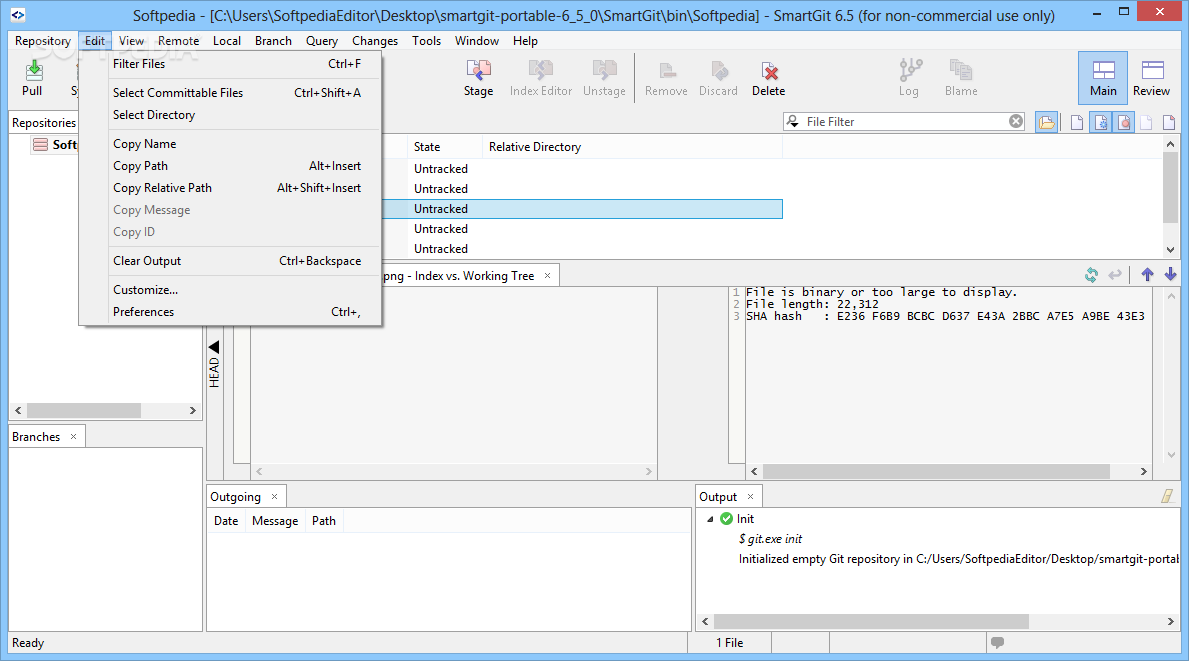Screen dimensions: 1189x661
Task: Toggle the plain blank page file filter
Action: [x=1077, y=122]
